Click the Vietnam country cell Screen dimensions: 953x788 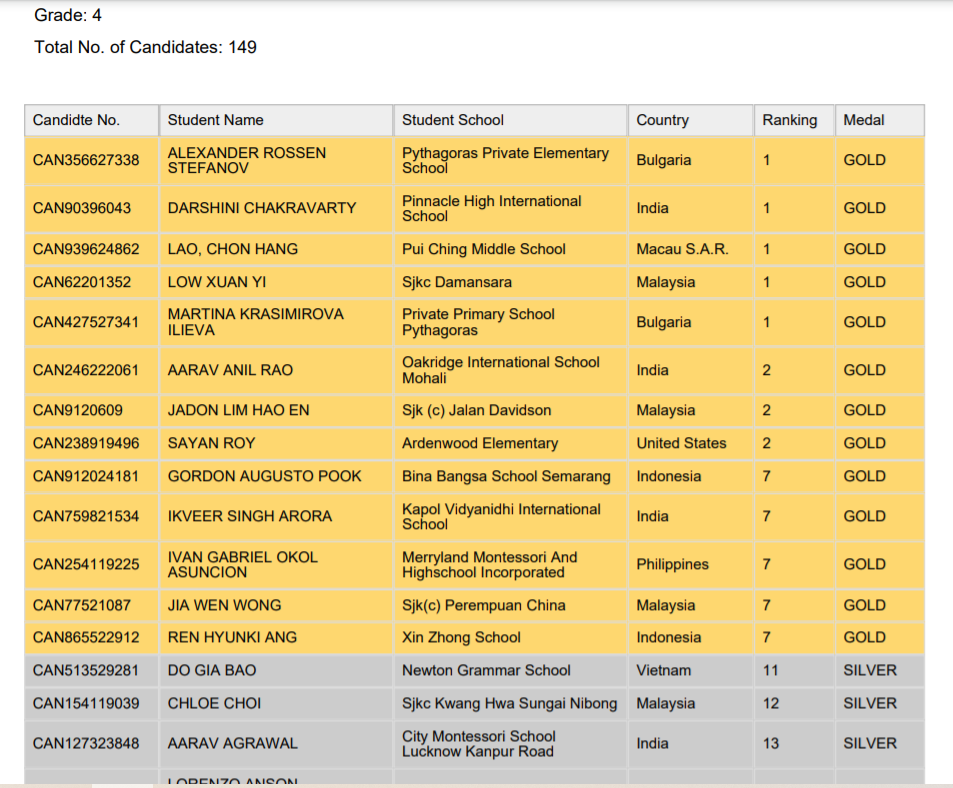pos(663,670)
